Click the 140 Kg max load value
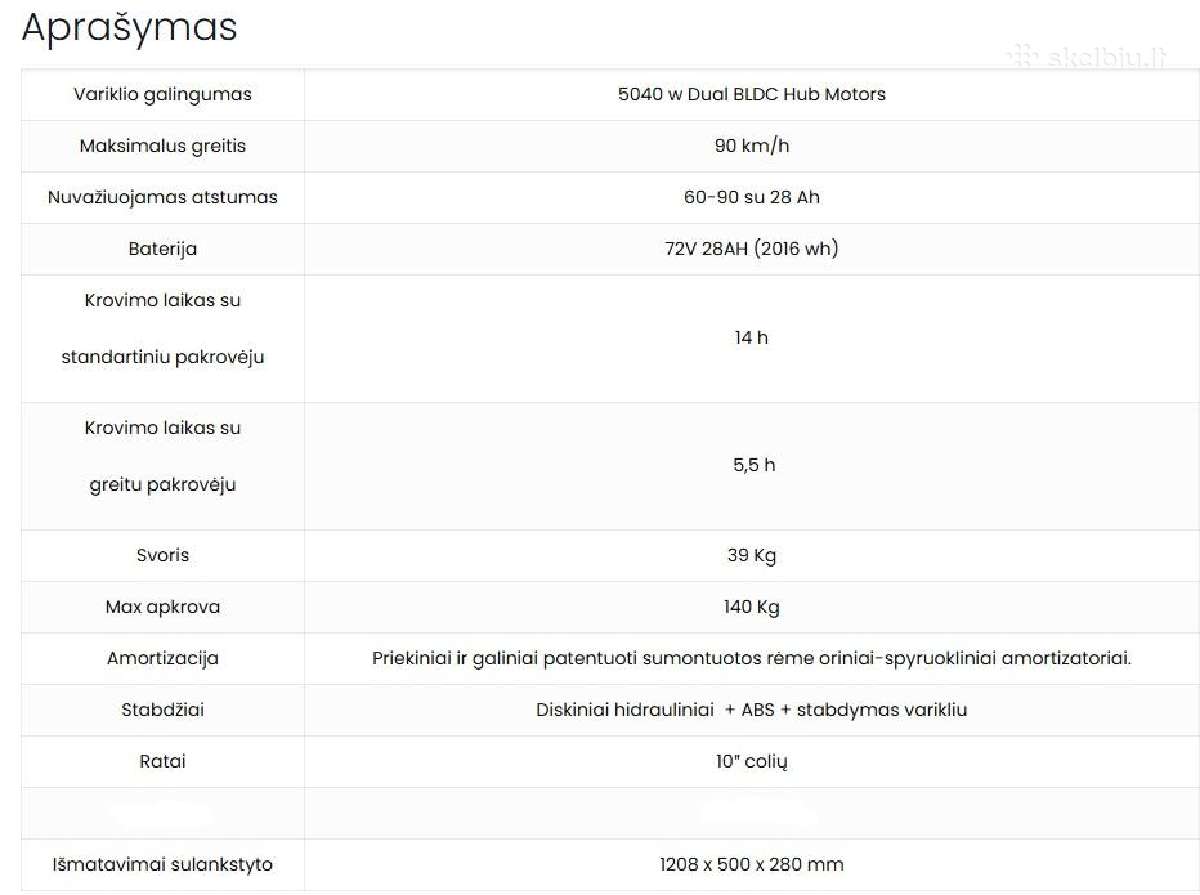The width and height of the screenshot is (1200, 895). coord(752,607)
